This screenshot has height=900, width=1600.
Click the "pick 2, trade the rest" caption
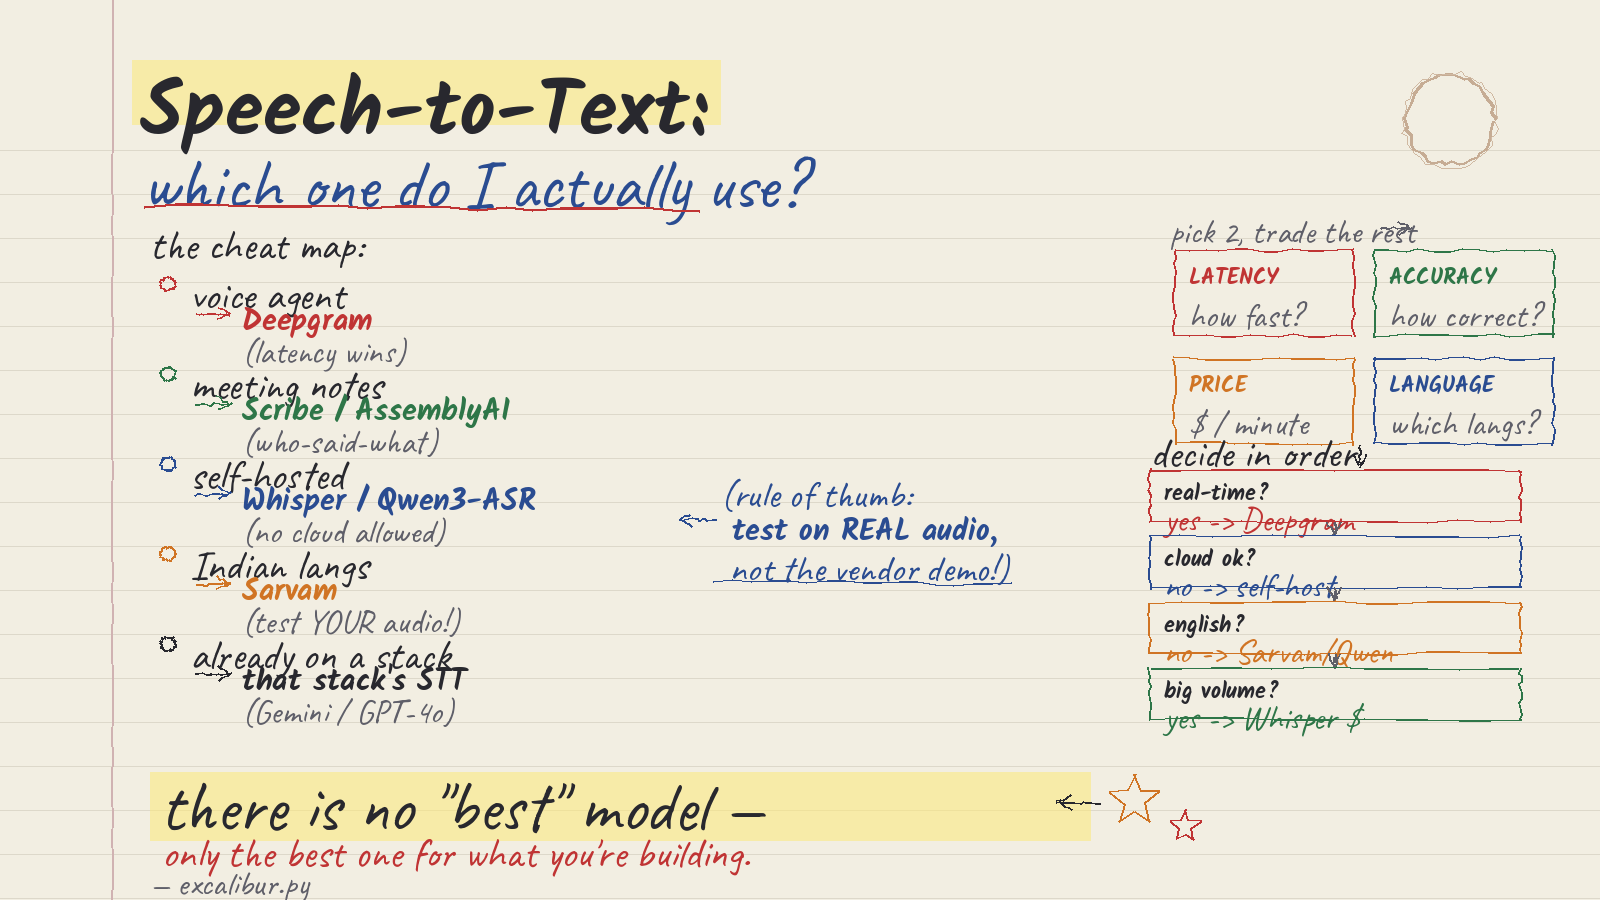pos(1294,234)
